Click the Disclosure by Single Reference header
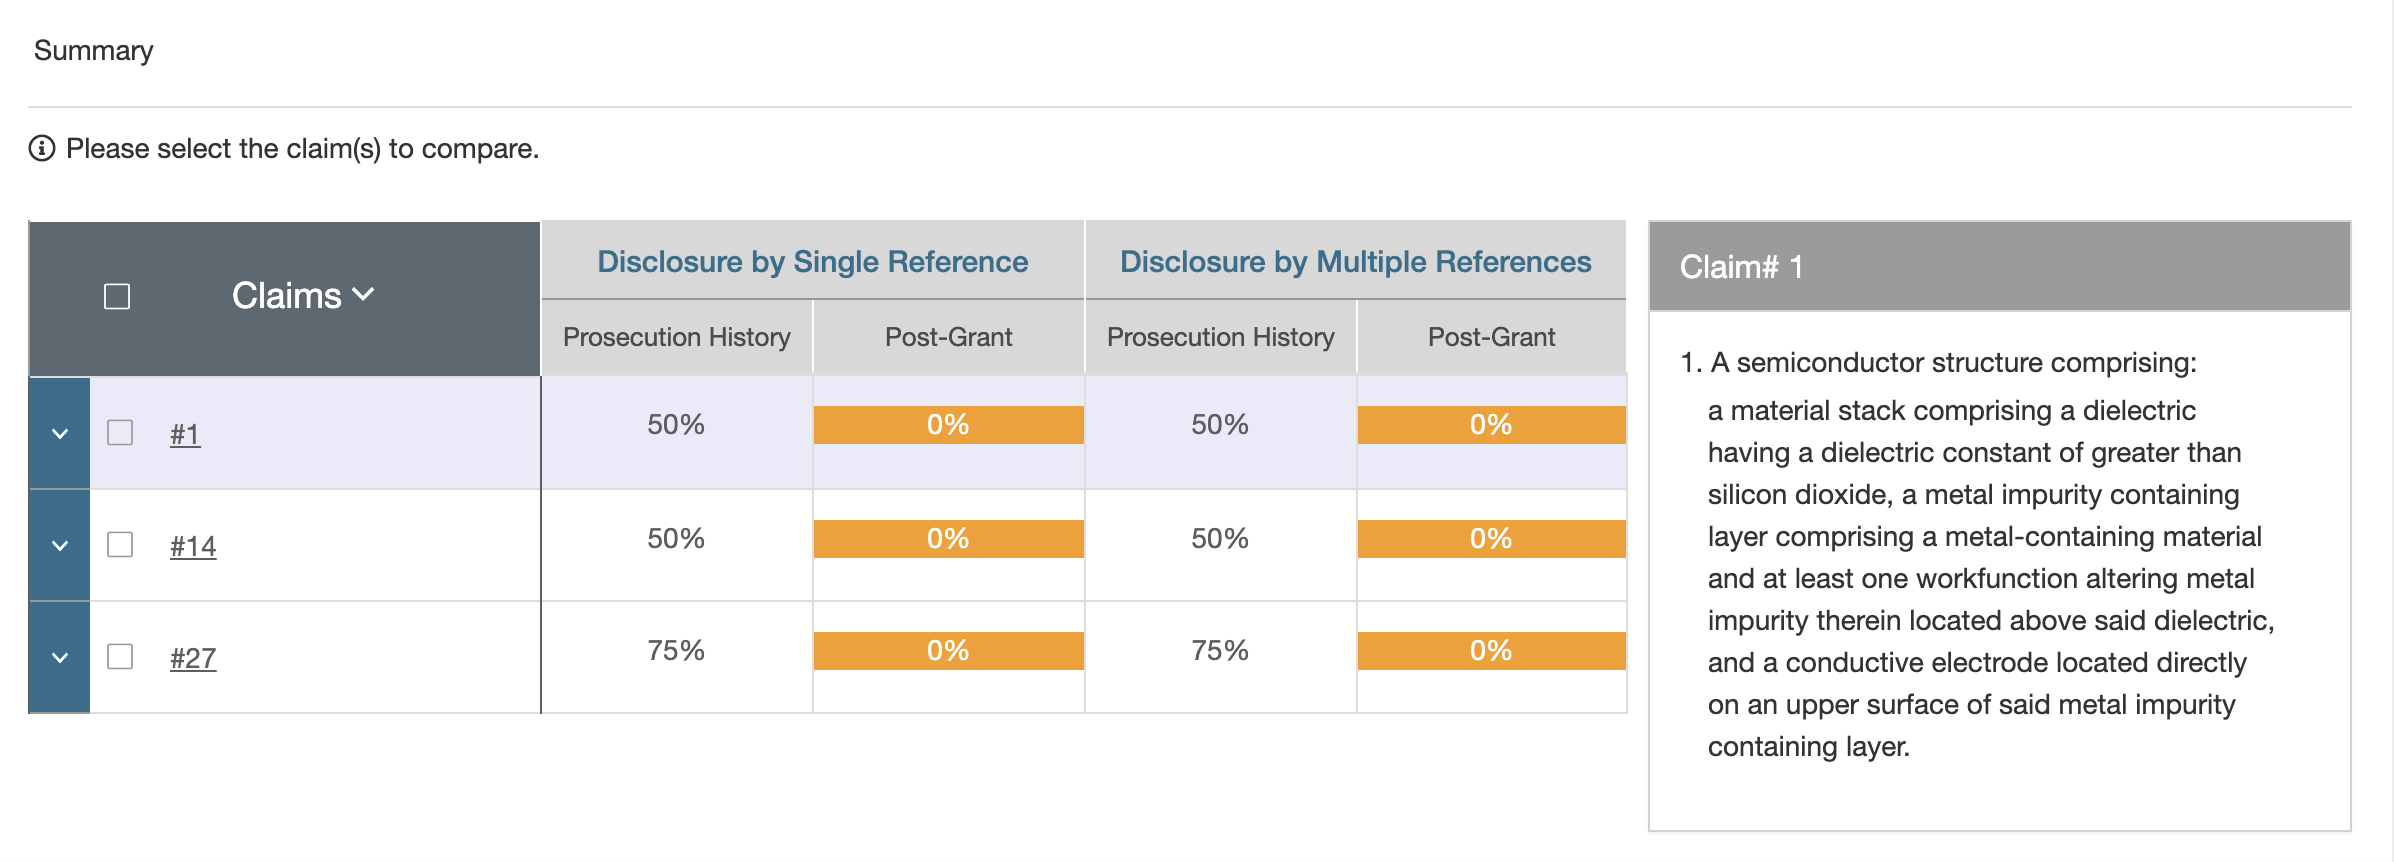This screenshot has height=862, width=2394. (x=812, y=262)
